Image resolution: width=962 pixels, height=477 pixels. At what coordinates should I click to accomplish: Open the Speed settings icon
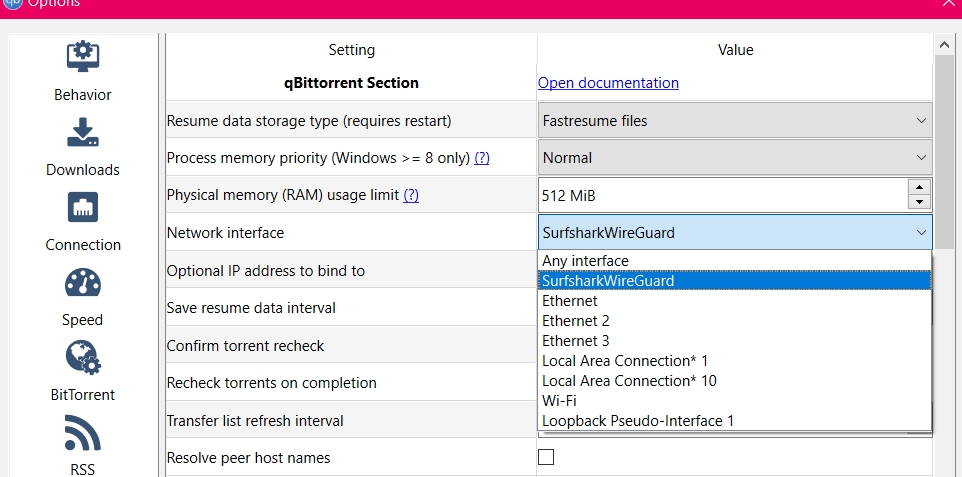pos(82,283)
